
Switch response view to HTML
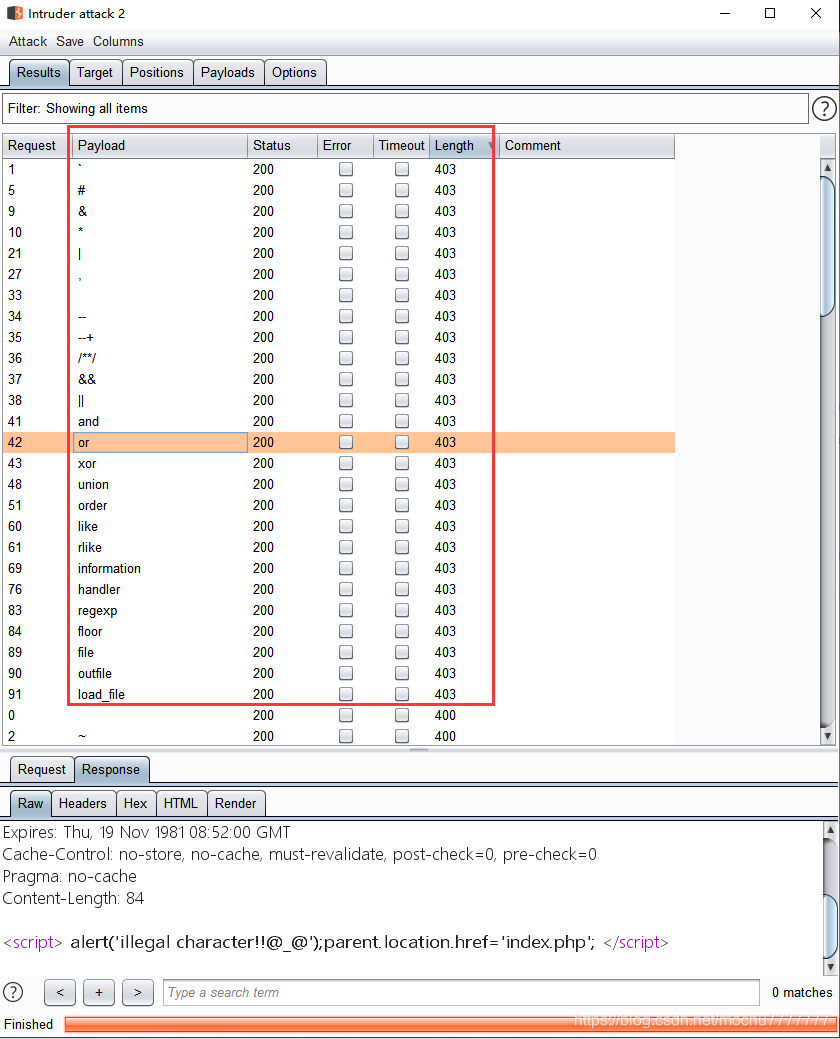tap(180, 803)
